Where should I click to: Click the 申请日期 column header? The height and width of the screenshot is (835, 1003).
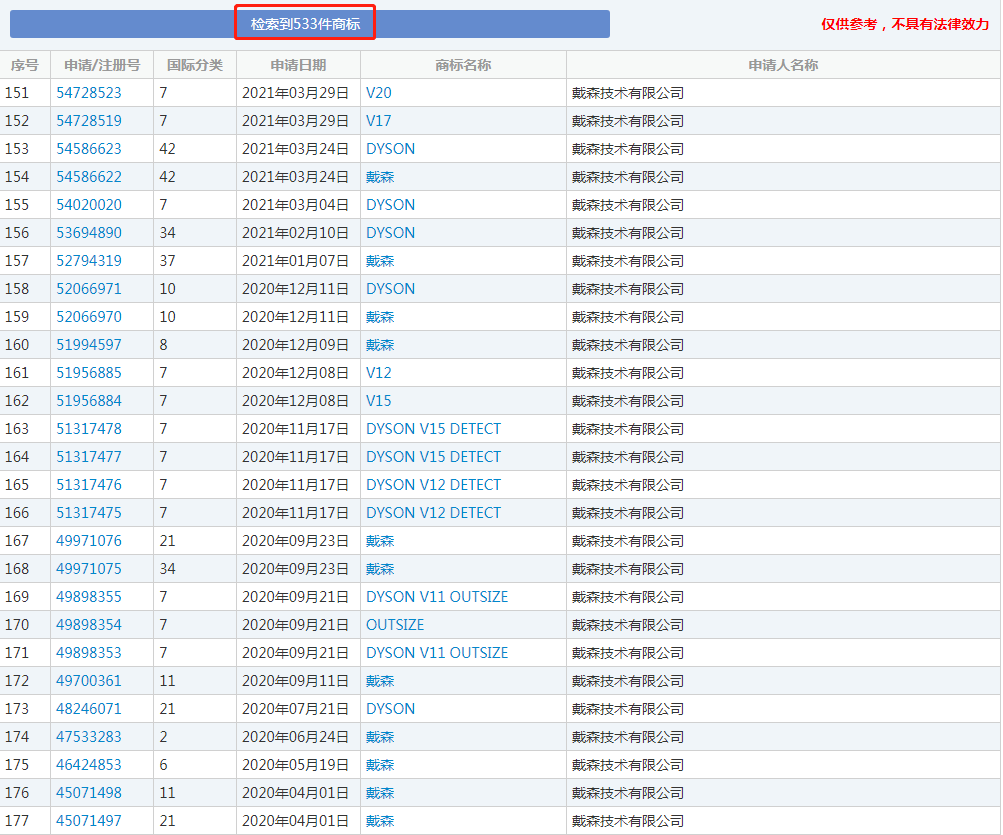click(298, 65)
